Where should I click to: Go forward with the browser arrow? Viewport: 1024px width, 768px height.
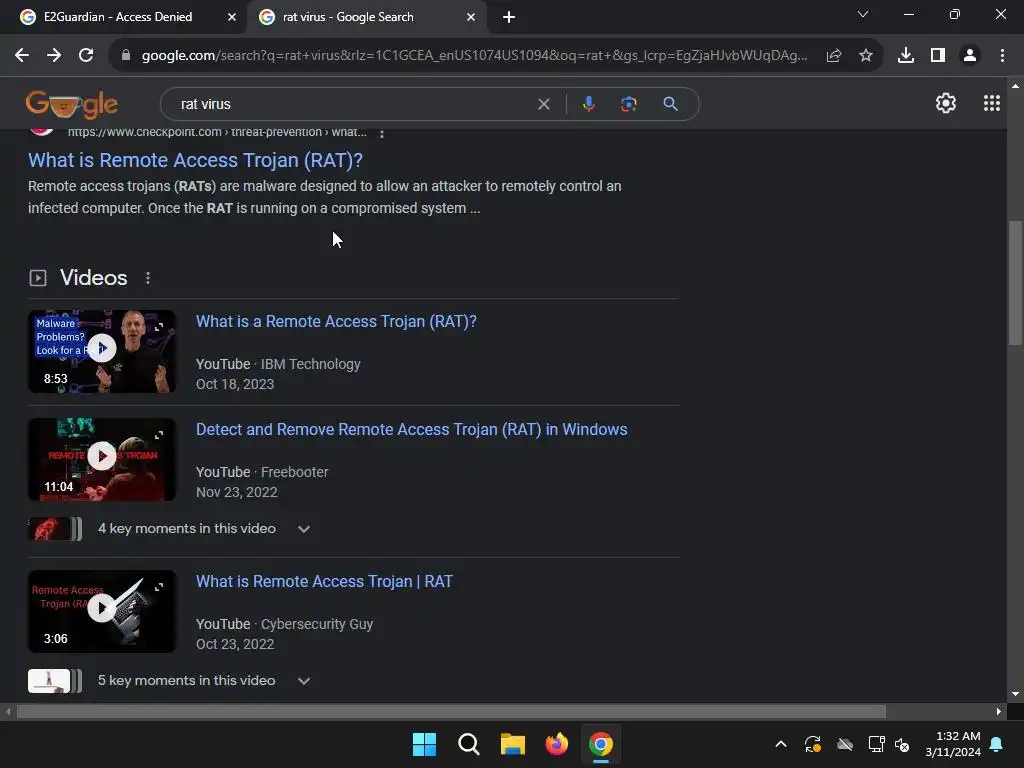[54, 56]
